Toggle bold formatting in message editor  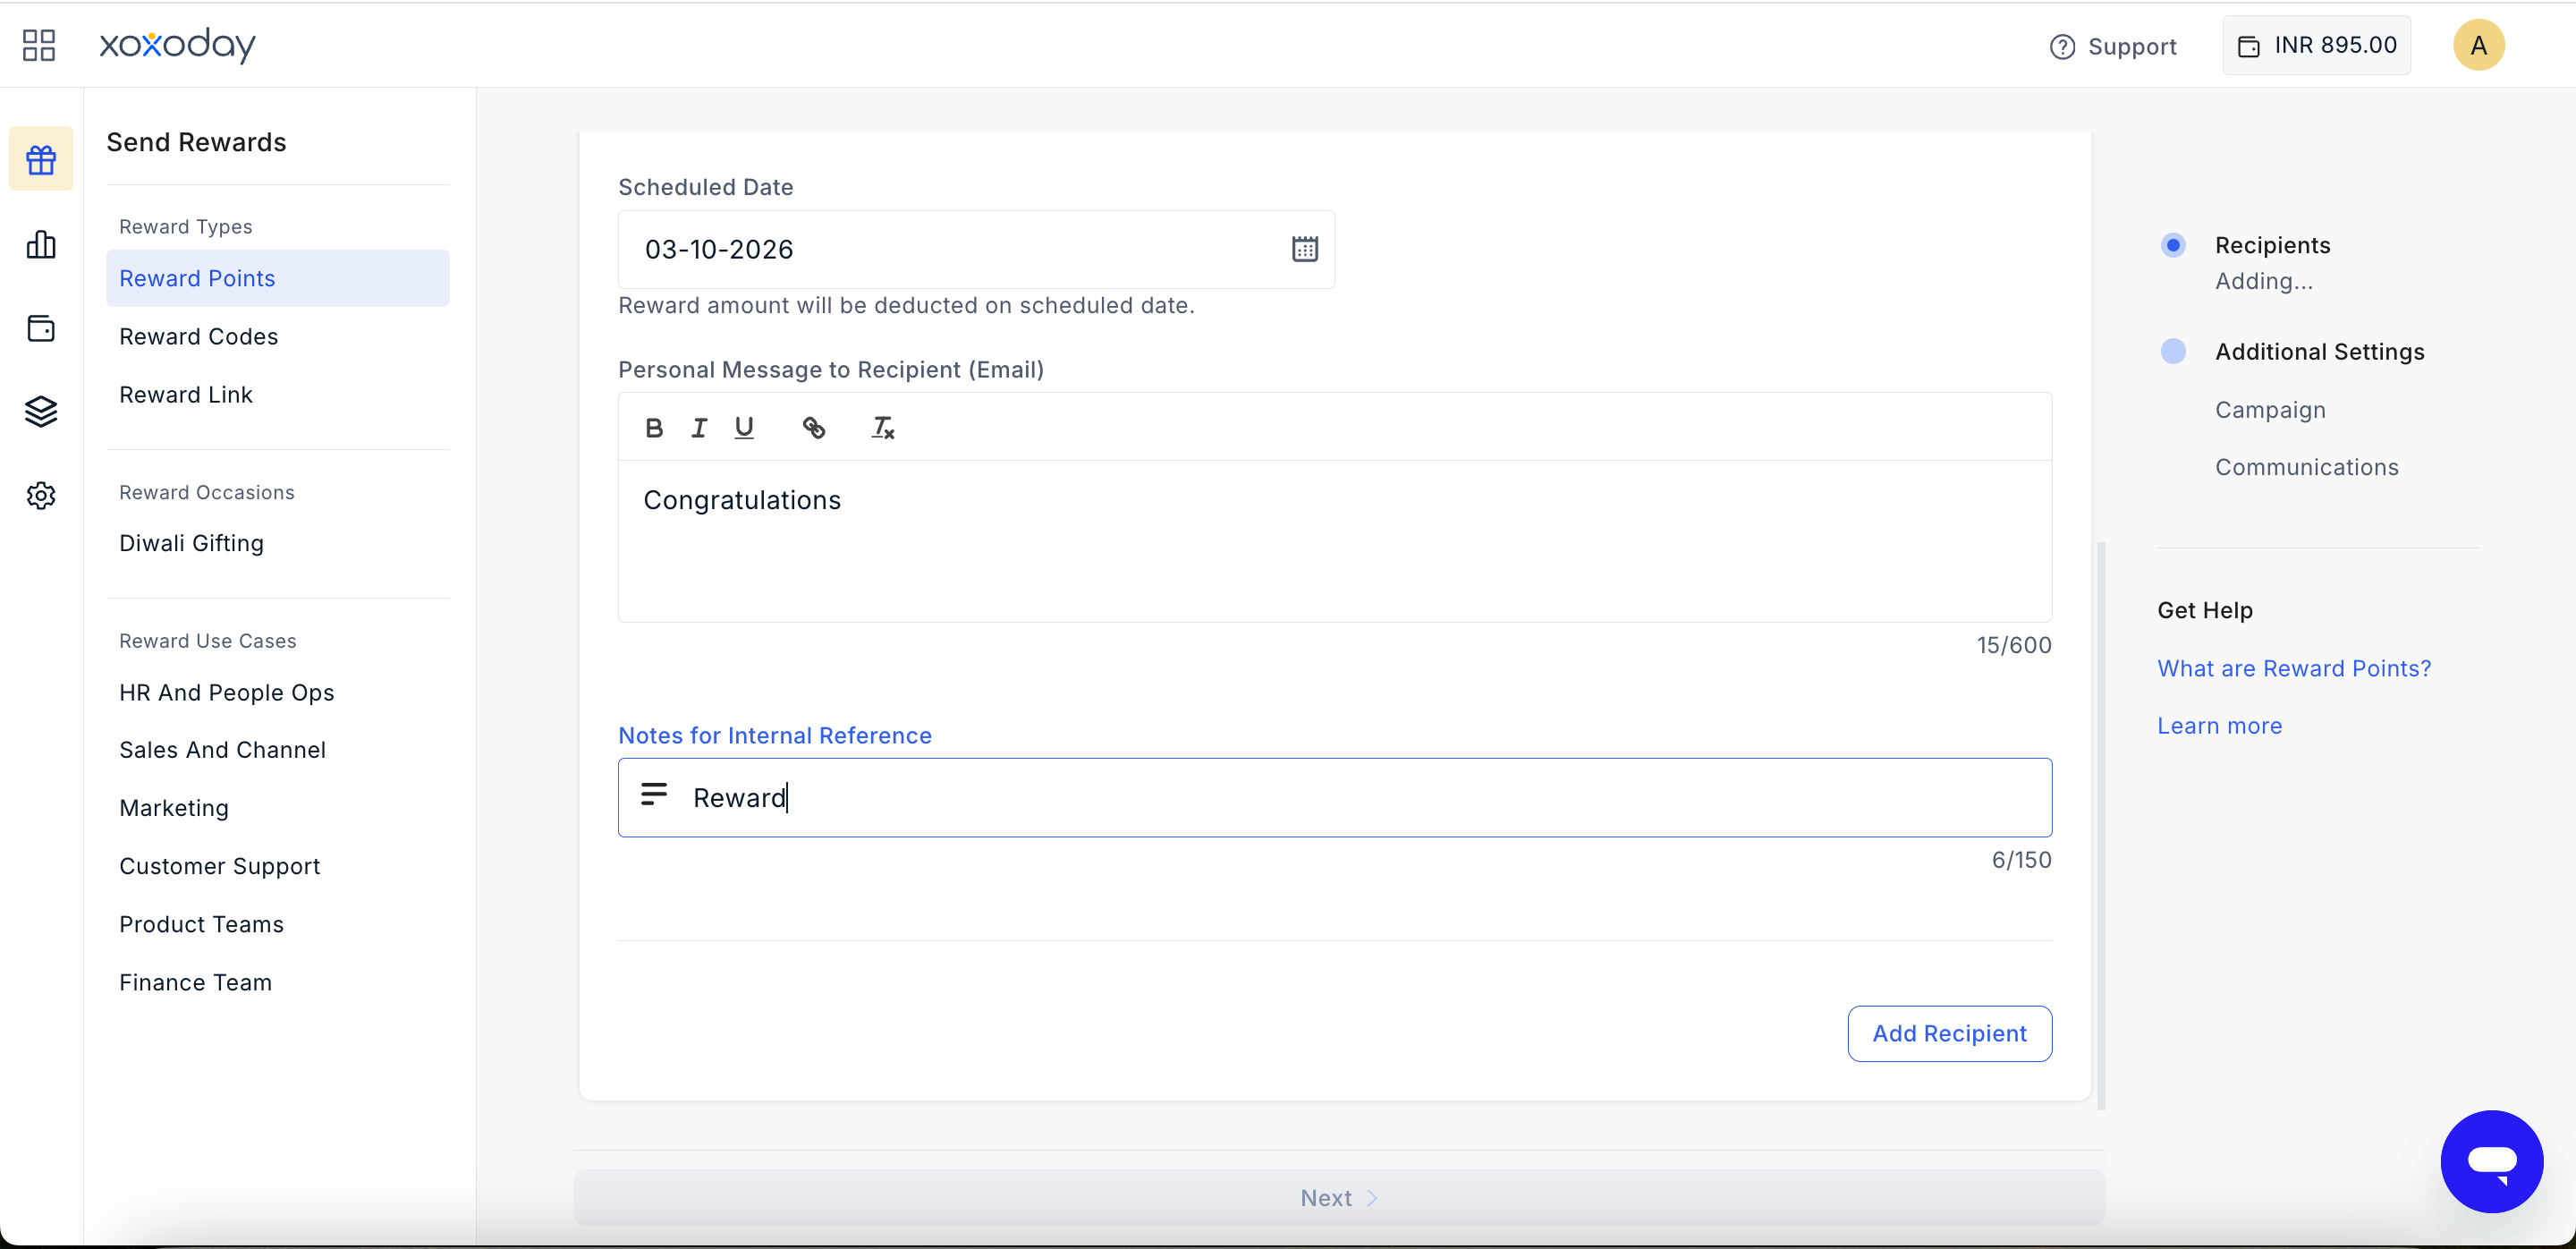(654, 428)
